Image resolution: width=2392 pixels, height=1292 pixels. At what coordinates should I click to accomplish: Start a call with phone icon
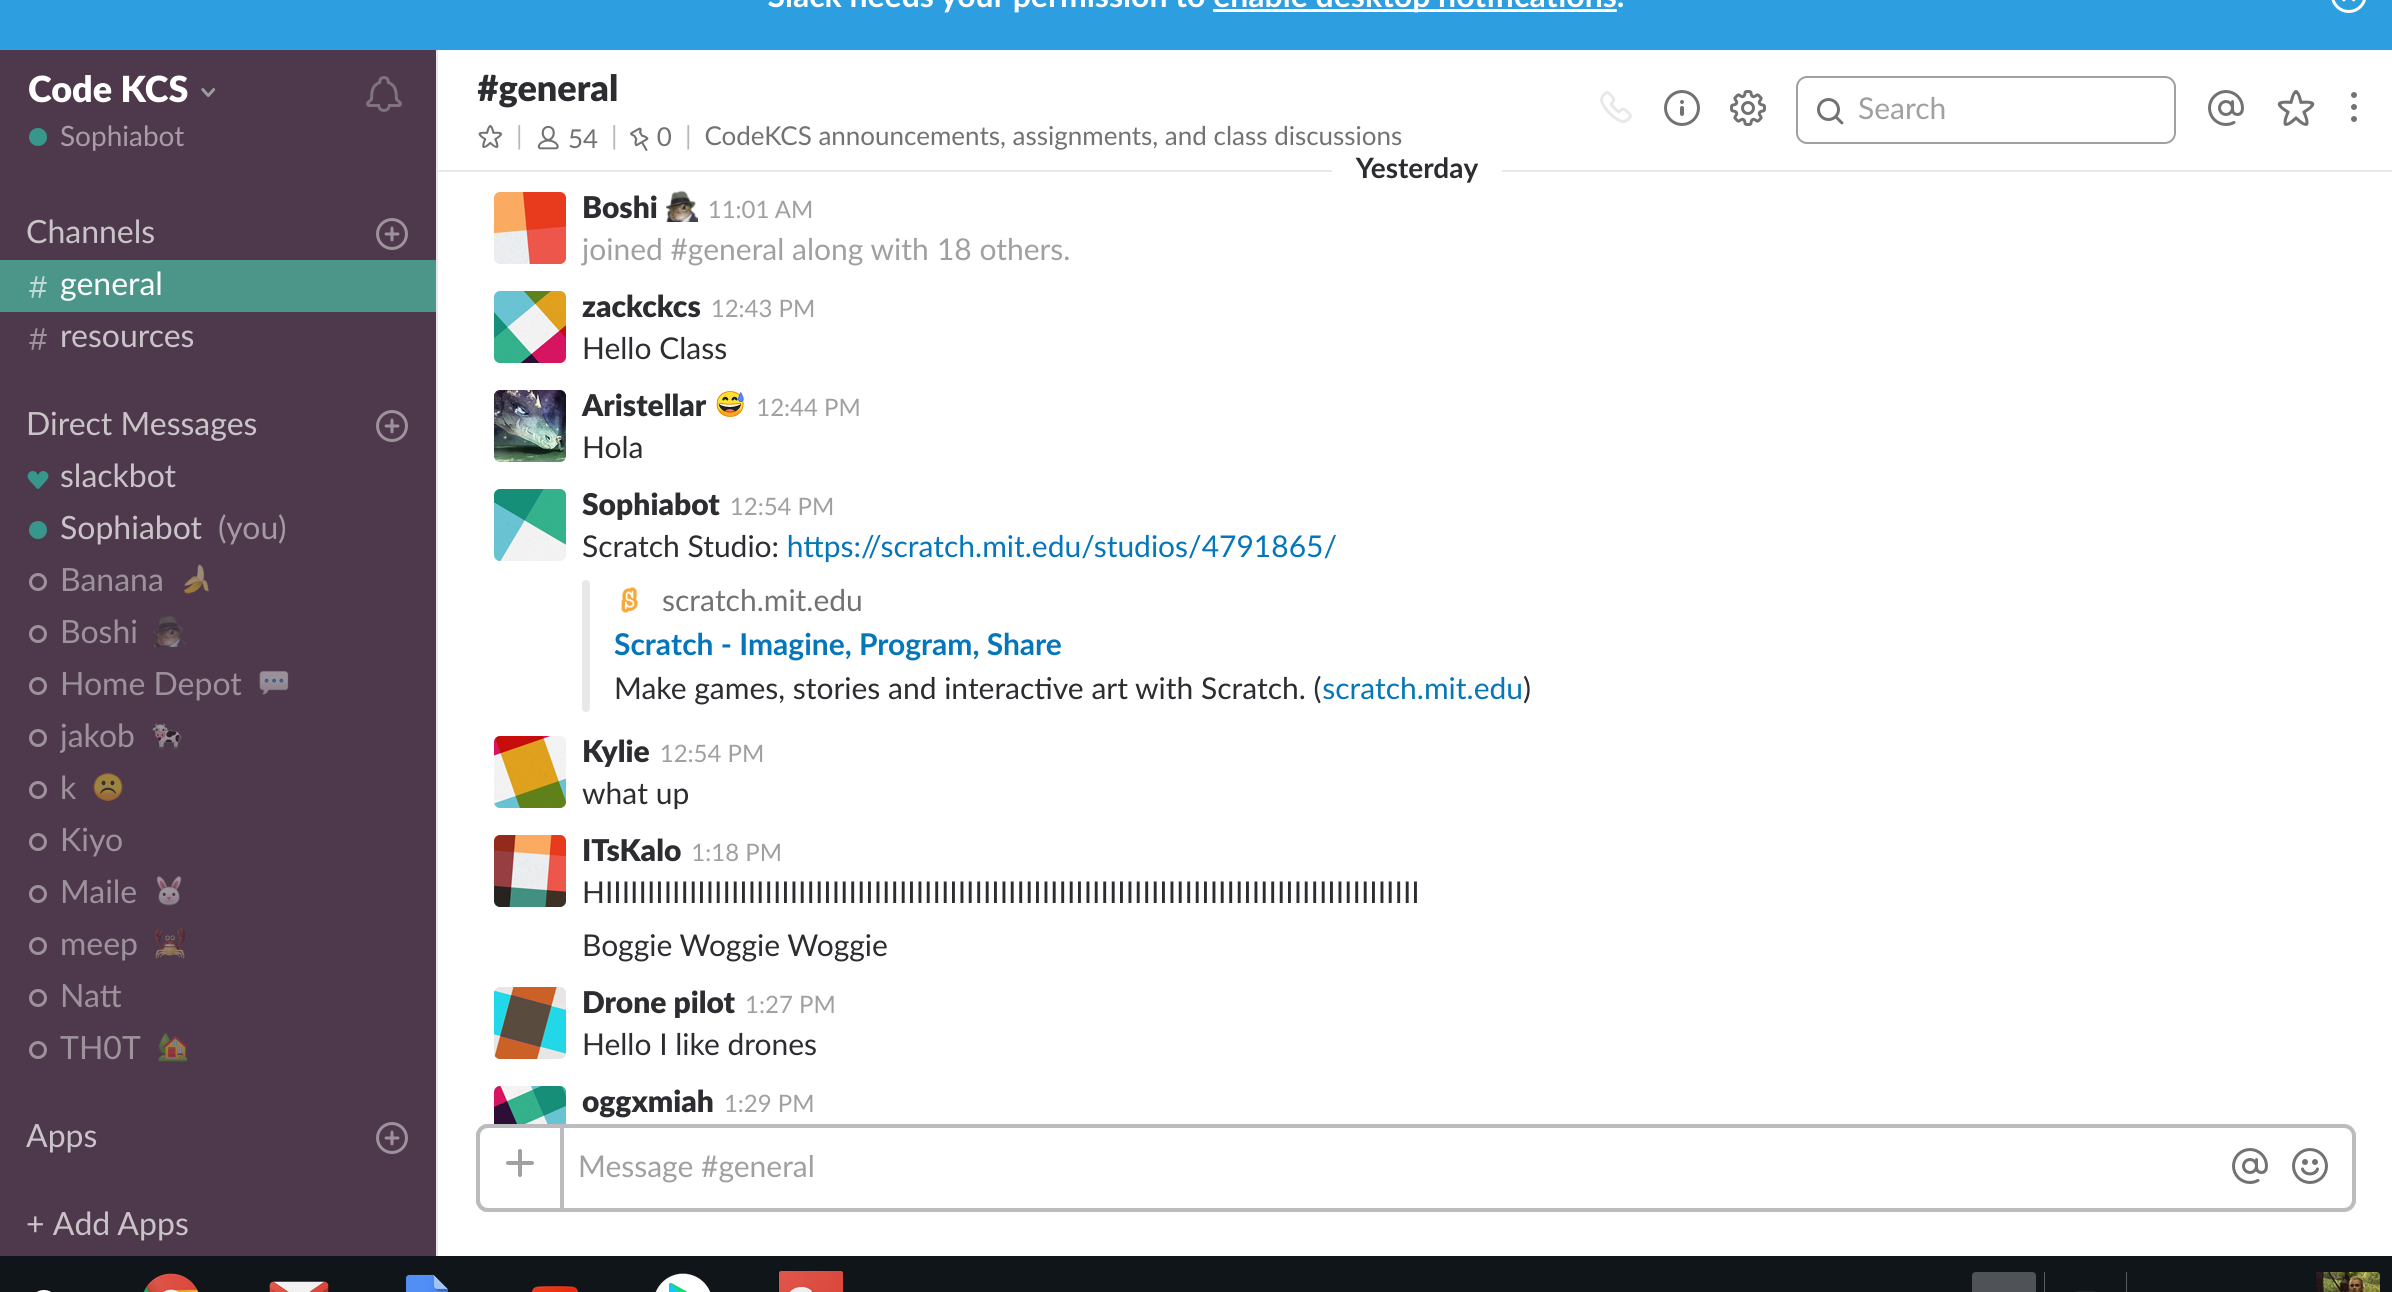(x=1615, y=108)
